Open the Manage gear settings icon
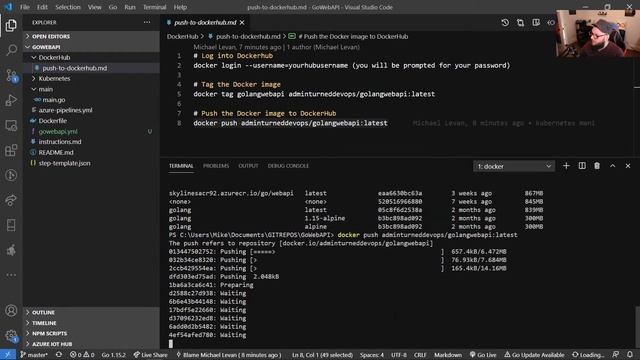The width and height of the screenshot is (640, 360). pos(11,336)
